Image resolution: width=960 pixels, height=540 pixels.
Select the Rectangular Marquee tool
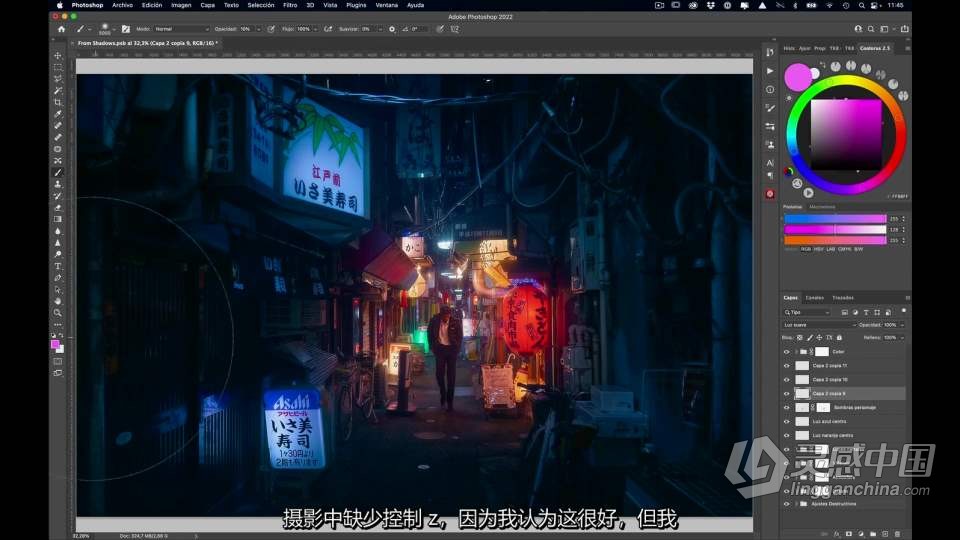[58, 67]
